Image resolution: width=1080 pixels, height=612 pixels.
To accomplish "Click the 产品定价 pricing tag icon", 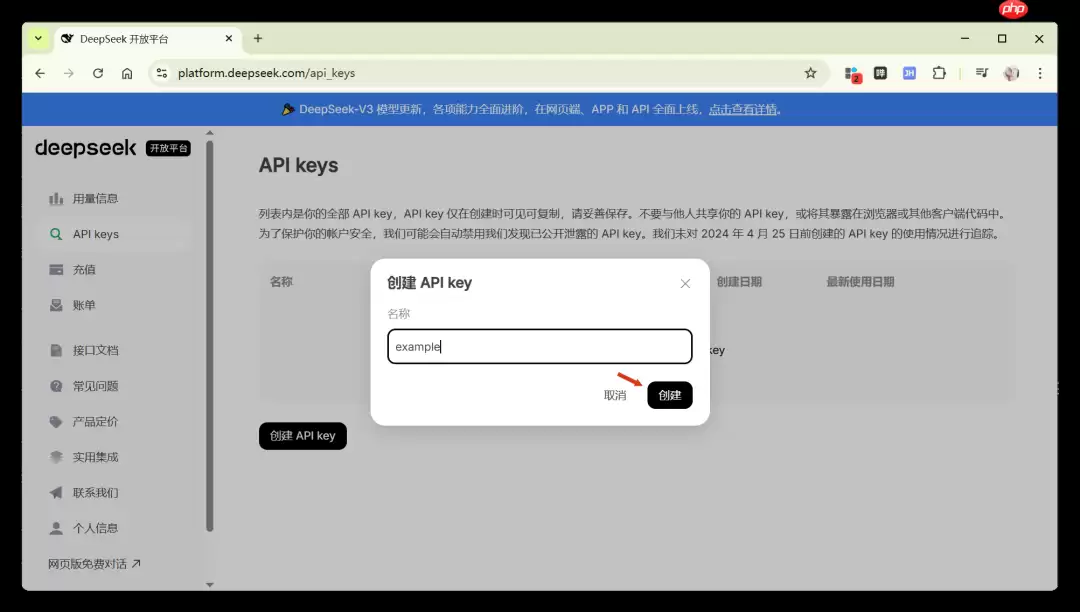I will [54, 421].
